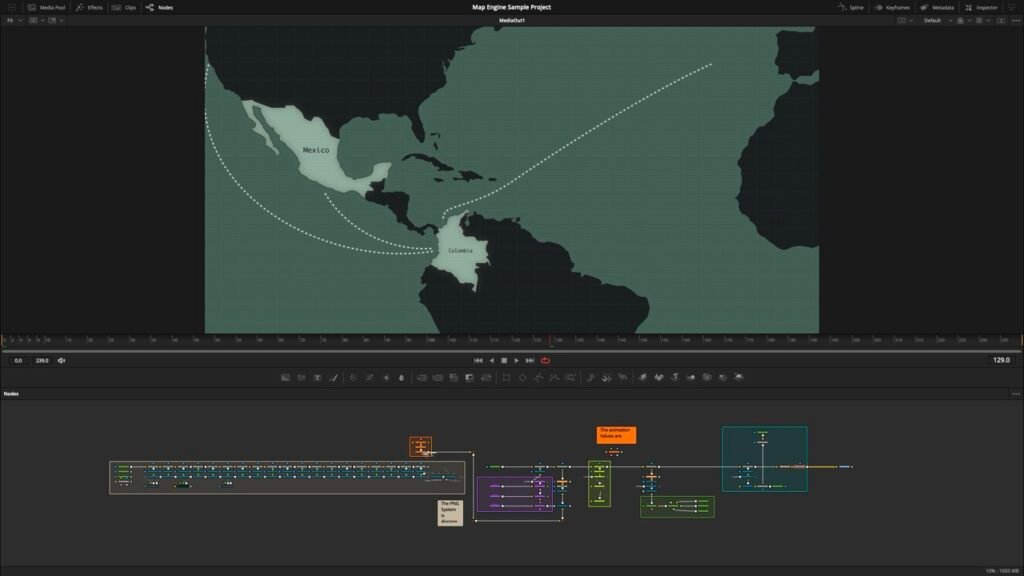
Task: Mute audio with the speaker icon
Action: coord(61,360)
